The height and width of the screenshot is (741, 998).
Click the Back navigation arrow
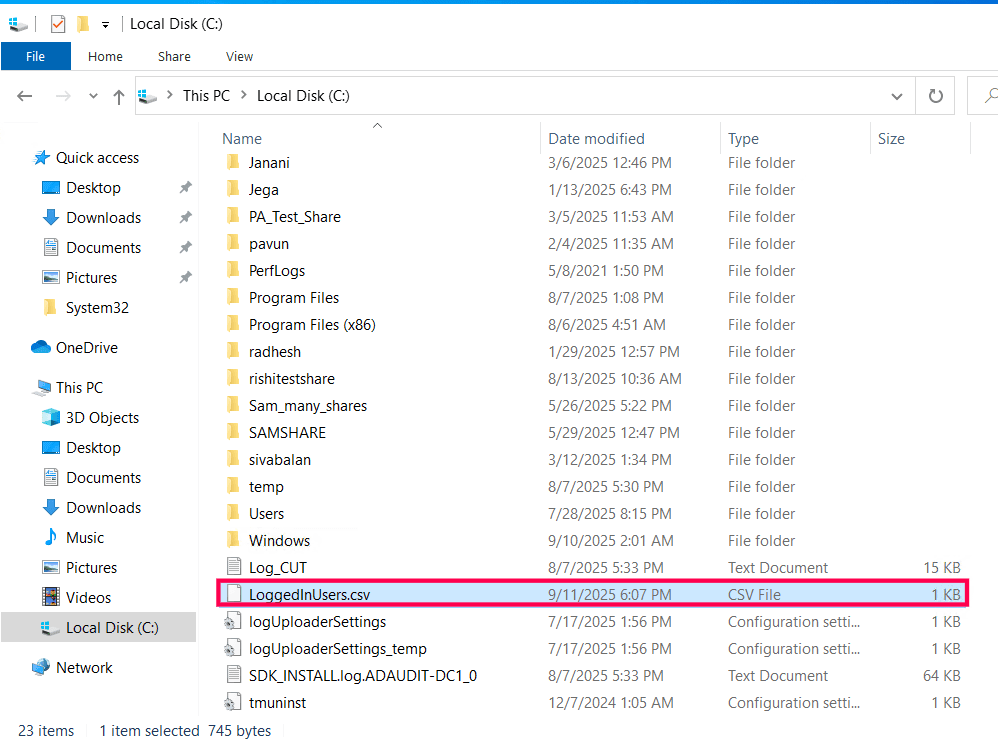coord(24,95)
